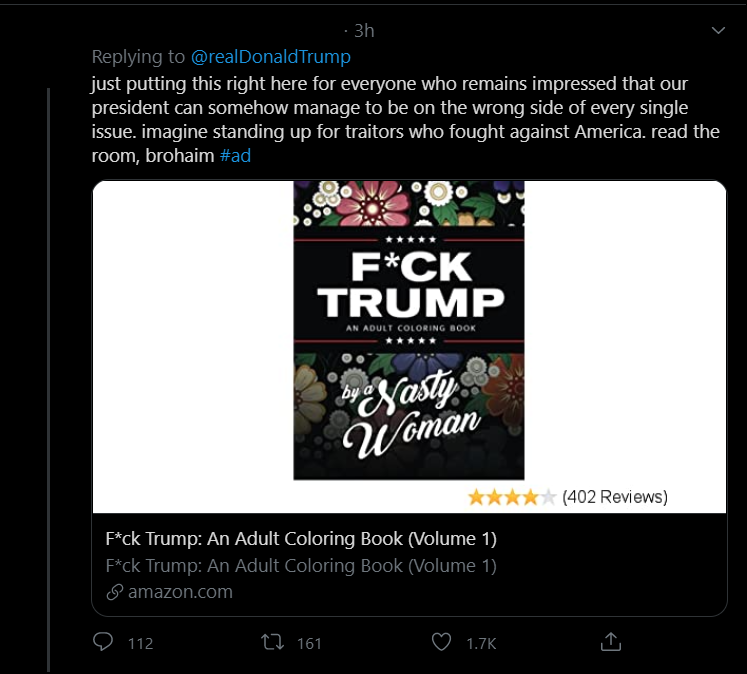
Task: Click the chain link icon beside amazon.com
Action: (114, 592)
